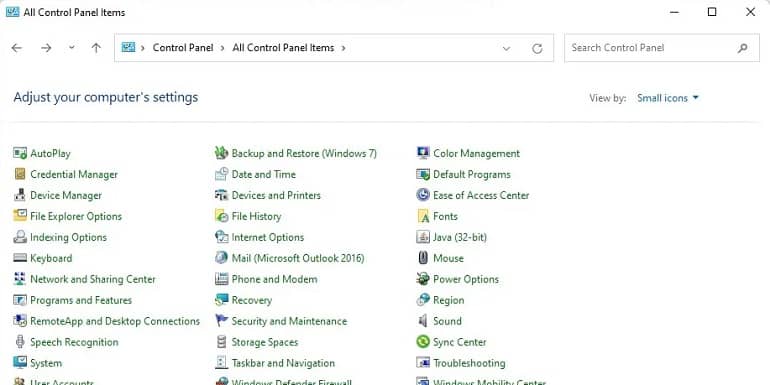Click the Security and Maintenance flag icon
Image resolution: width=770 pixels, height=385 pixels.
click(x=221, y=321)
